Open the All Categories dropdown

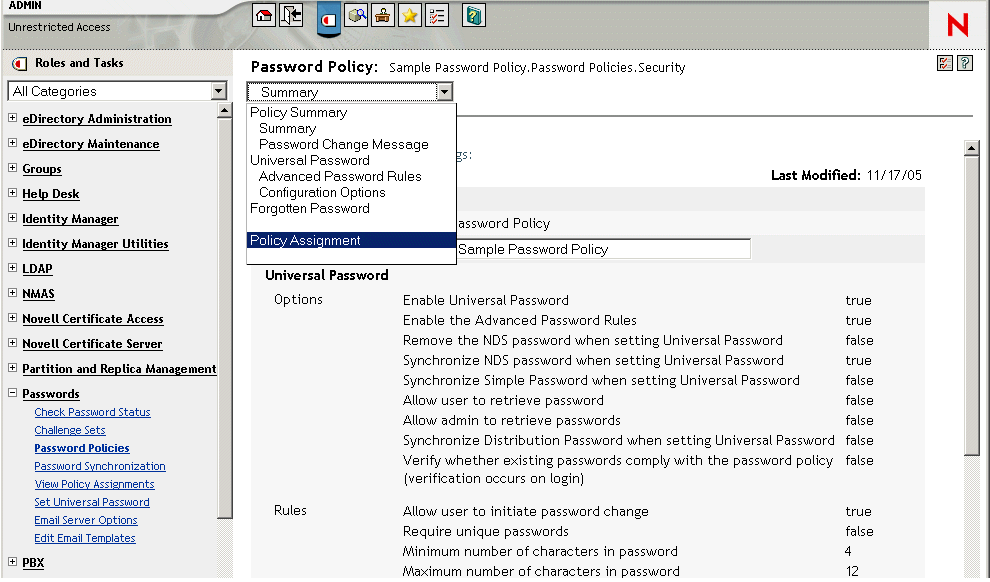[219, 91]
